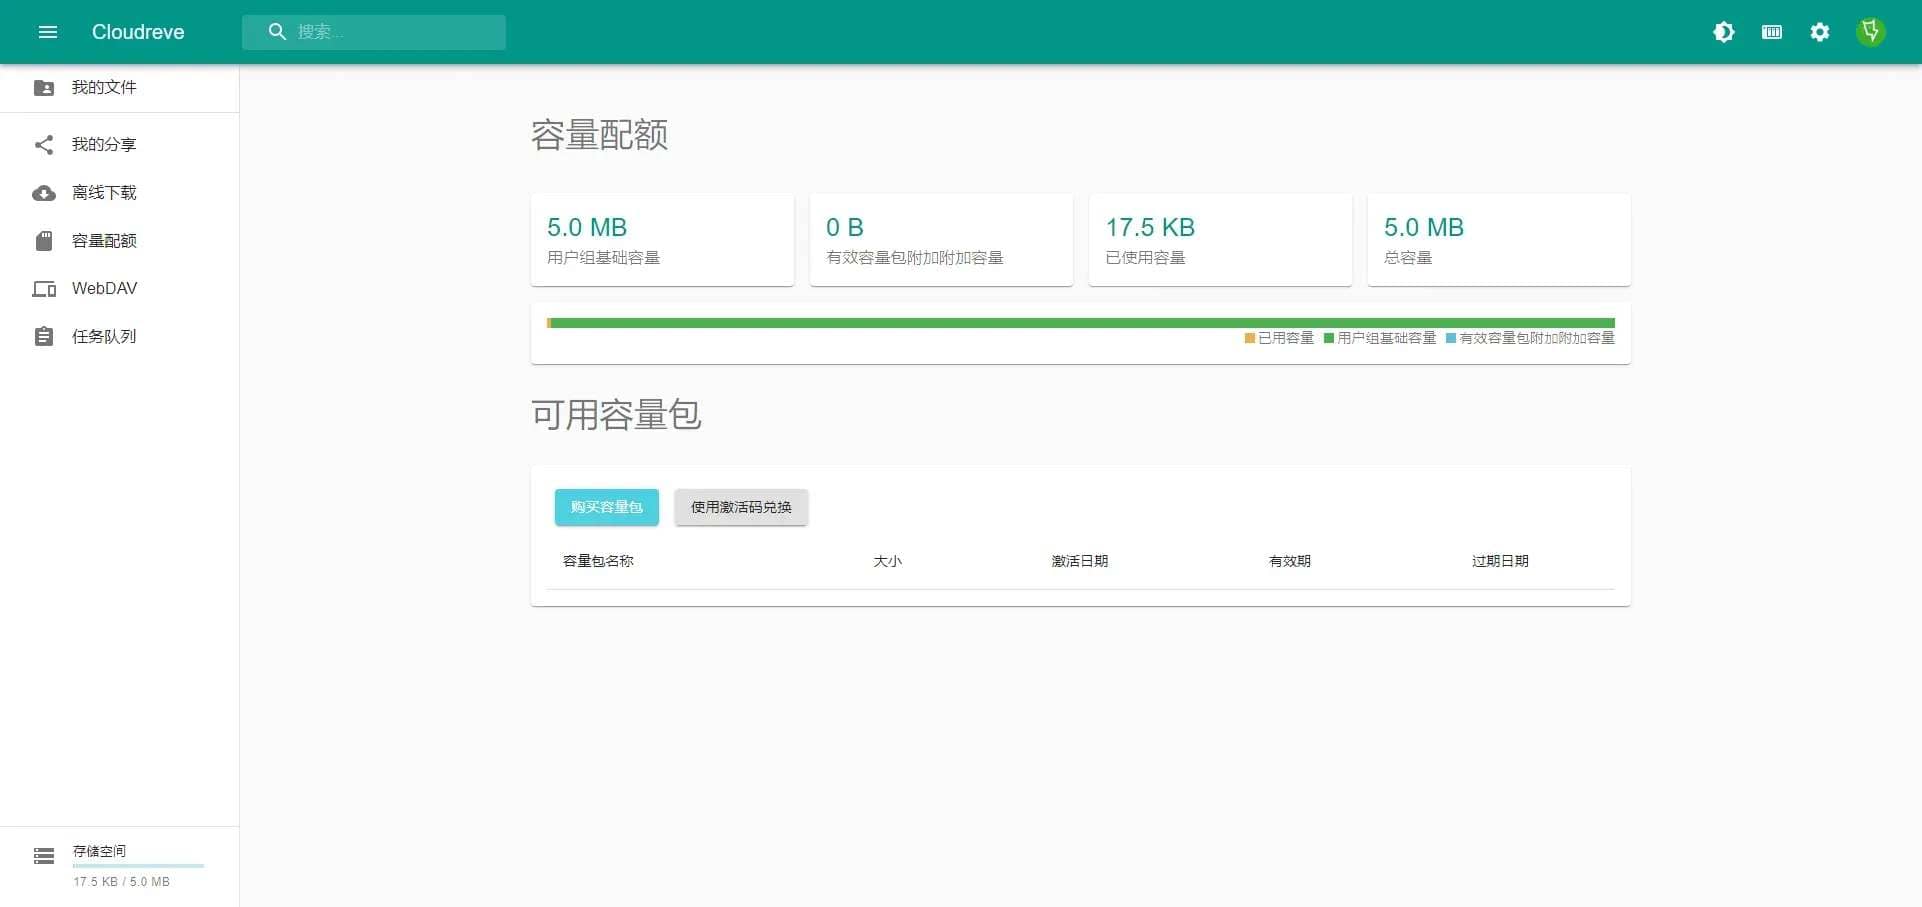This screenshot has width=1922, height=907.
Task: Click the share icon beside 我的分享
Action: 44,145
